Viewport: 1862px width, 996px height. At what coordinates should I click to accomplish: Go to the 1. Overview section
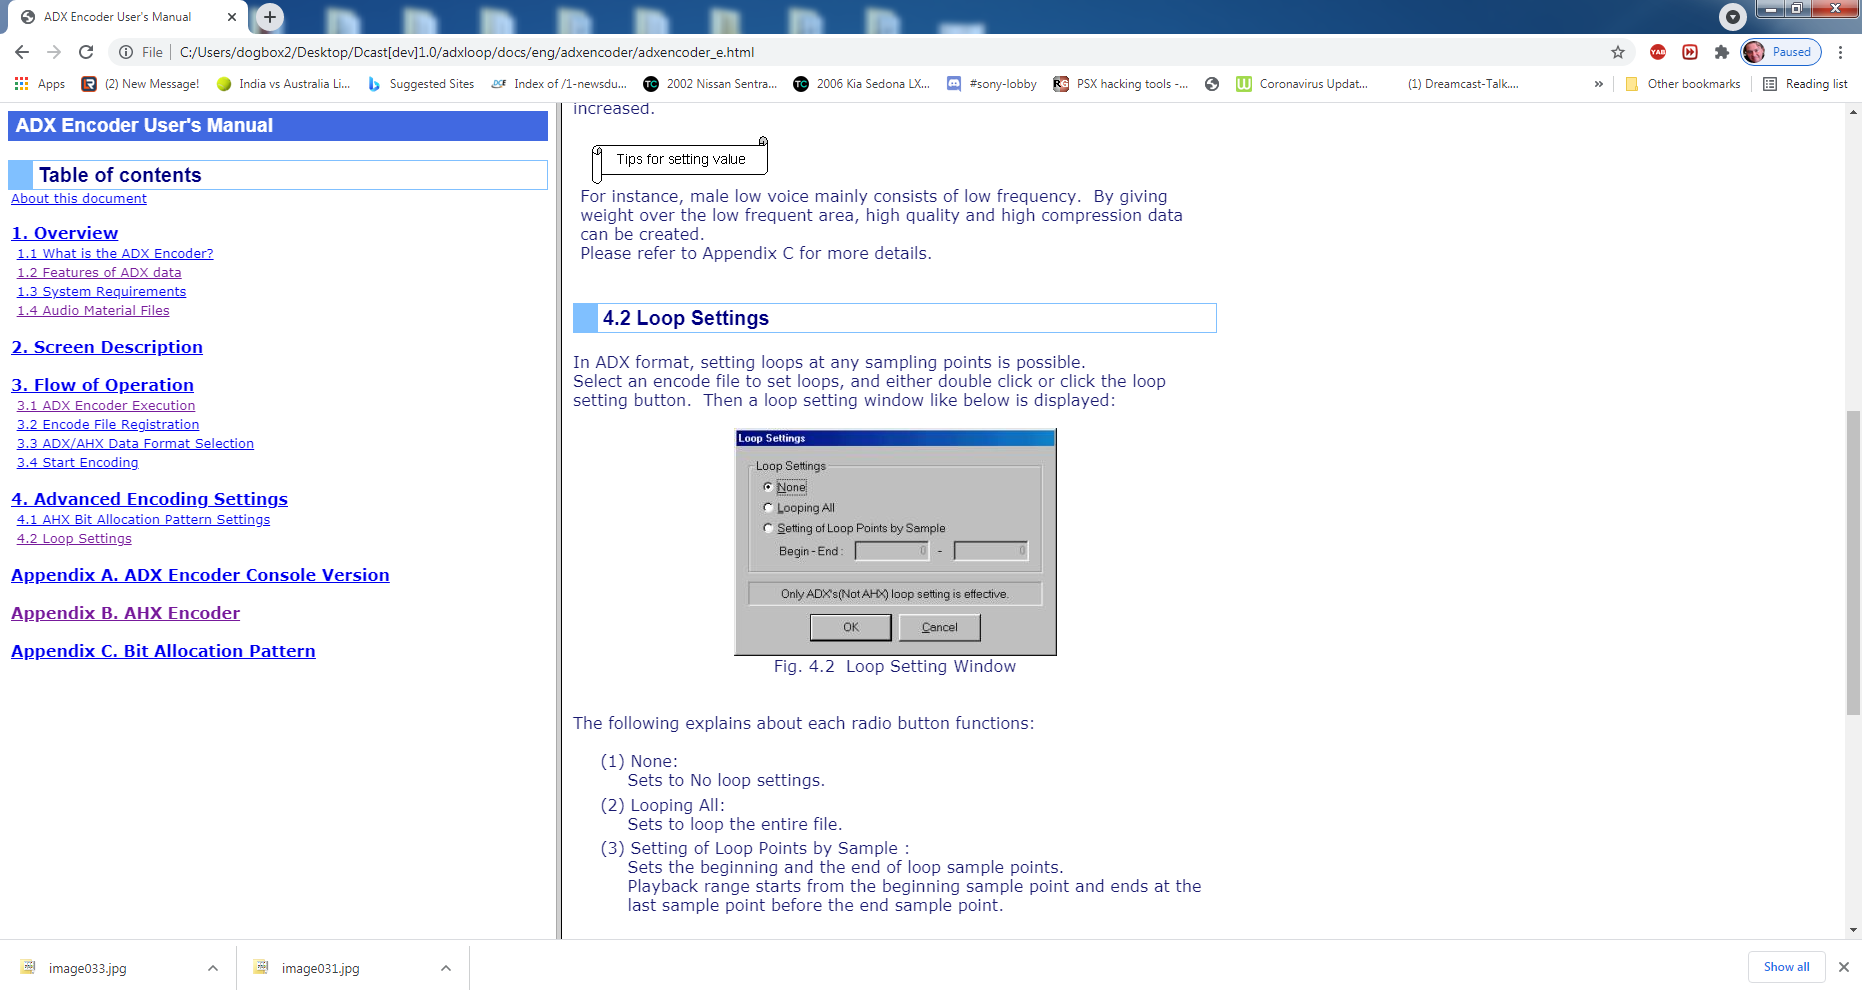64,233
